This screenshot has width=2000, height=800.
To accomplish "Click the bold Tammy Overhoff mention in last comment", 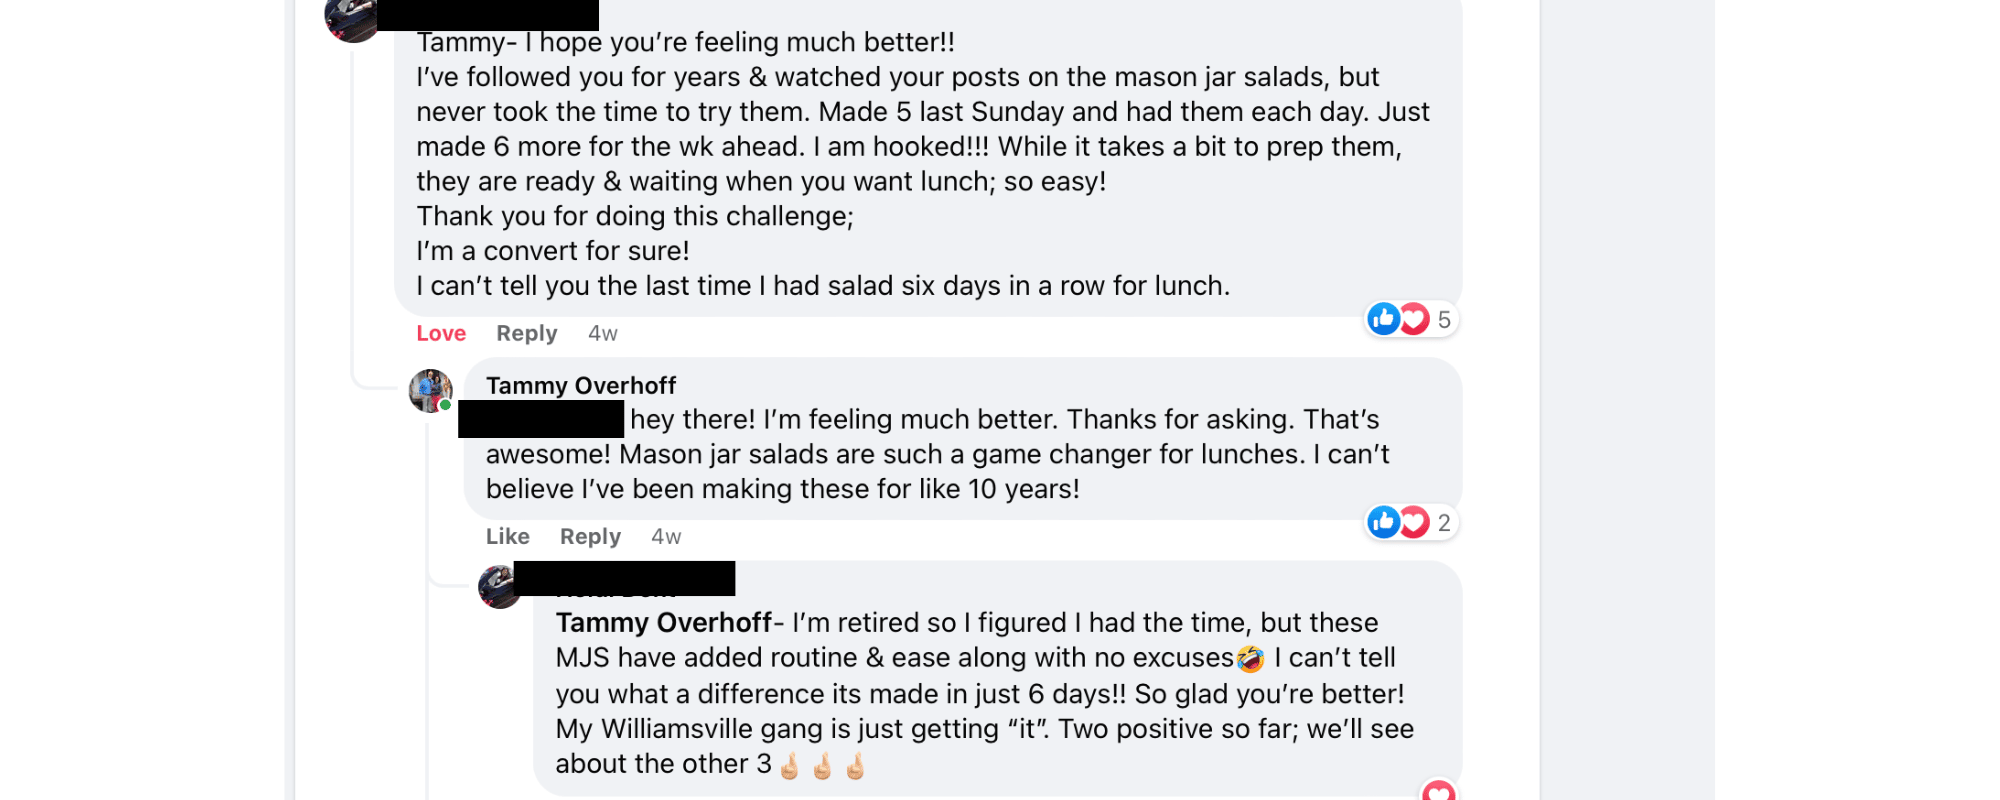I will point(664,623).
